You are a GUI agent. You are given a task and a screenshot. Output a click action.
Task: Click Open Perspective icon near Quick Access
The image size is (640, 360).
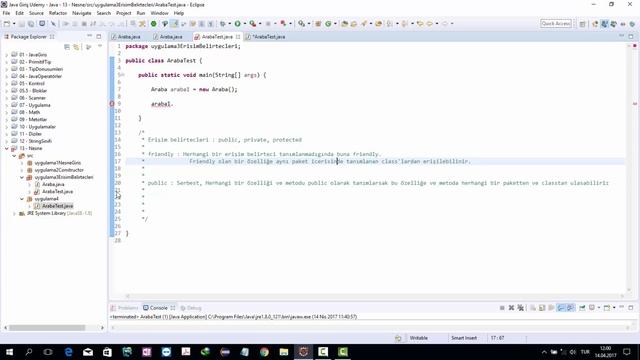click(582, 24)
